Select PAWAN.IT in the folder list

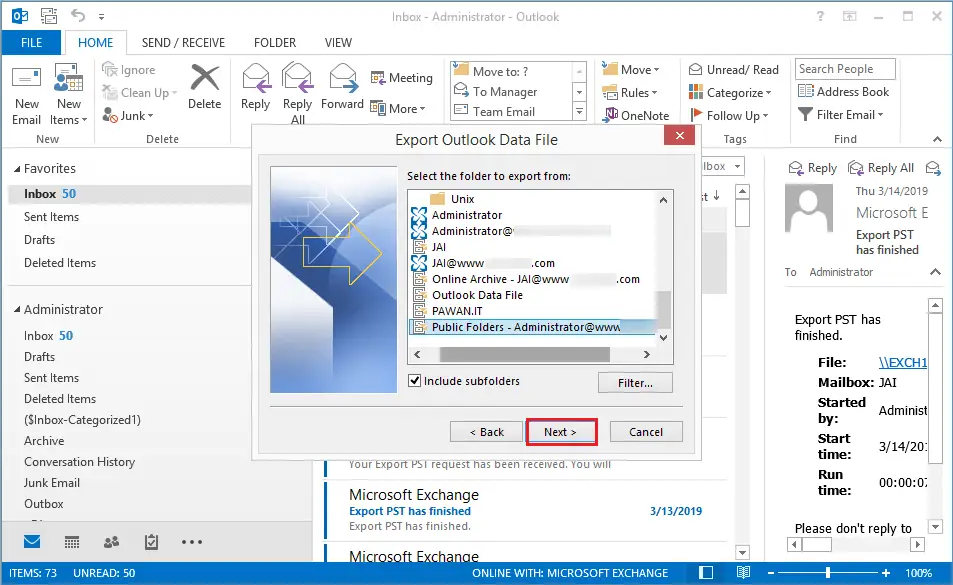[457, 311]
